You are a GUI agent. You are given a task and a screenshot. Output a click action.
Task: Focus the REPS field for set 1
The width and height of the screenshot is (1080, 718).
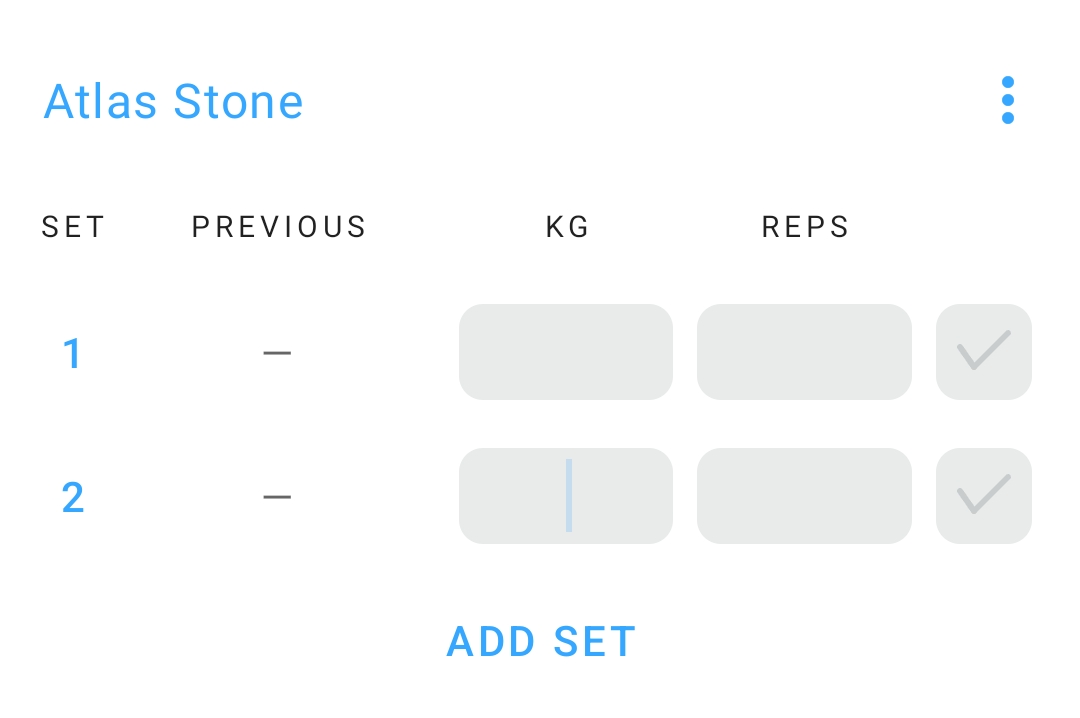(804, 352)
